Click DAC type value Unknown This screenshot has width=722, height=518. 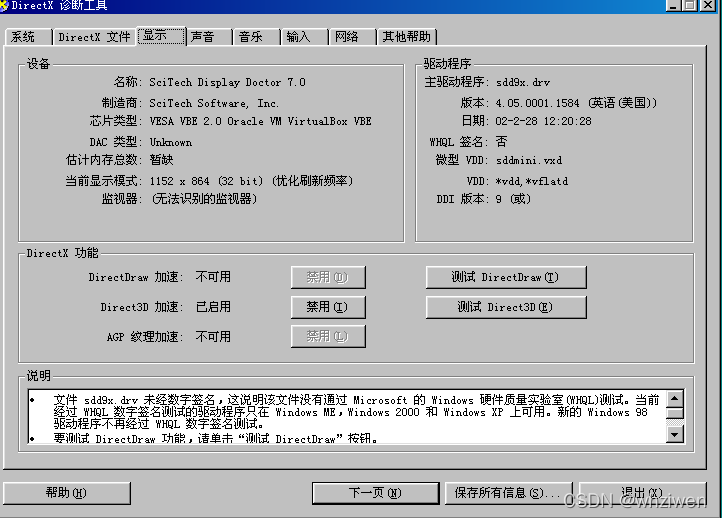click(171, 142)
